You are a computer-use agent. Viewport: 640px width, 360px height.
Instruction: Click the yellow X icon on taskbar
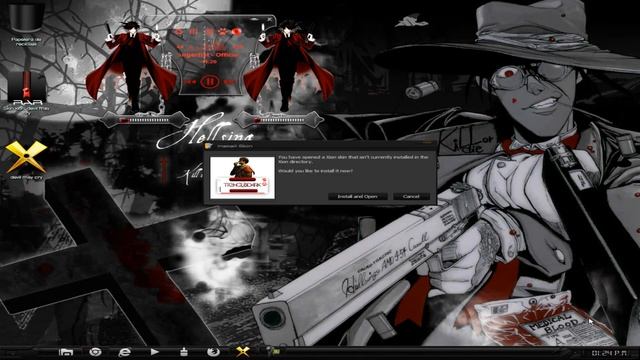coord(242,351)
